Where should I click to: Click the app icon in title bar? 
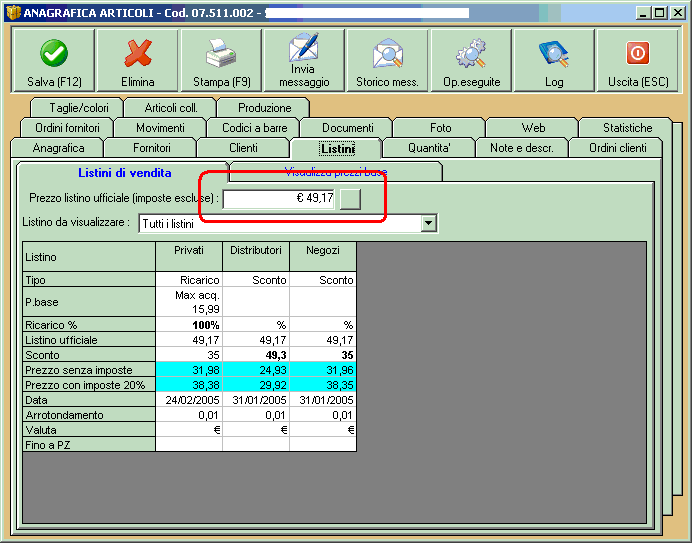13,12
